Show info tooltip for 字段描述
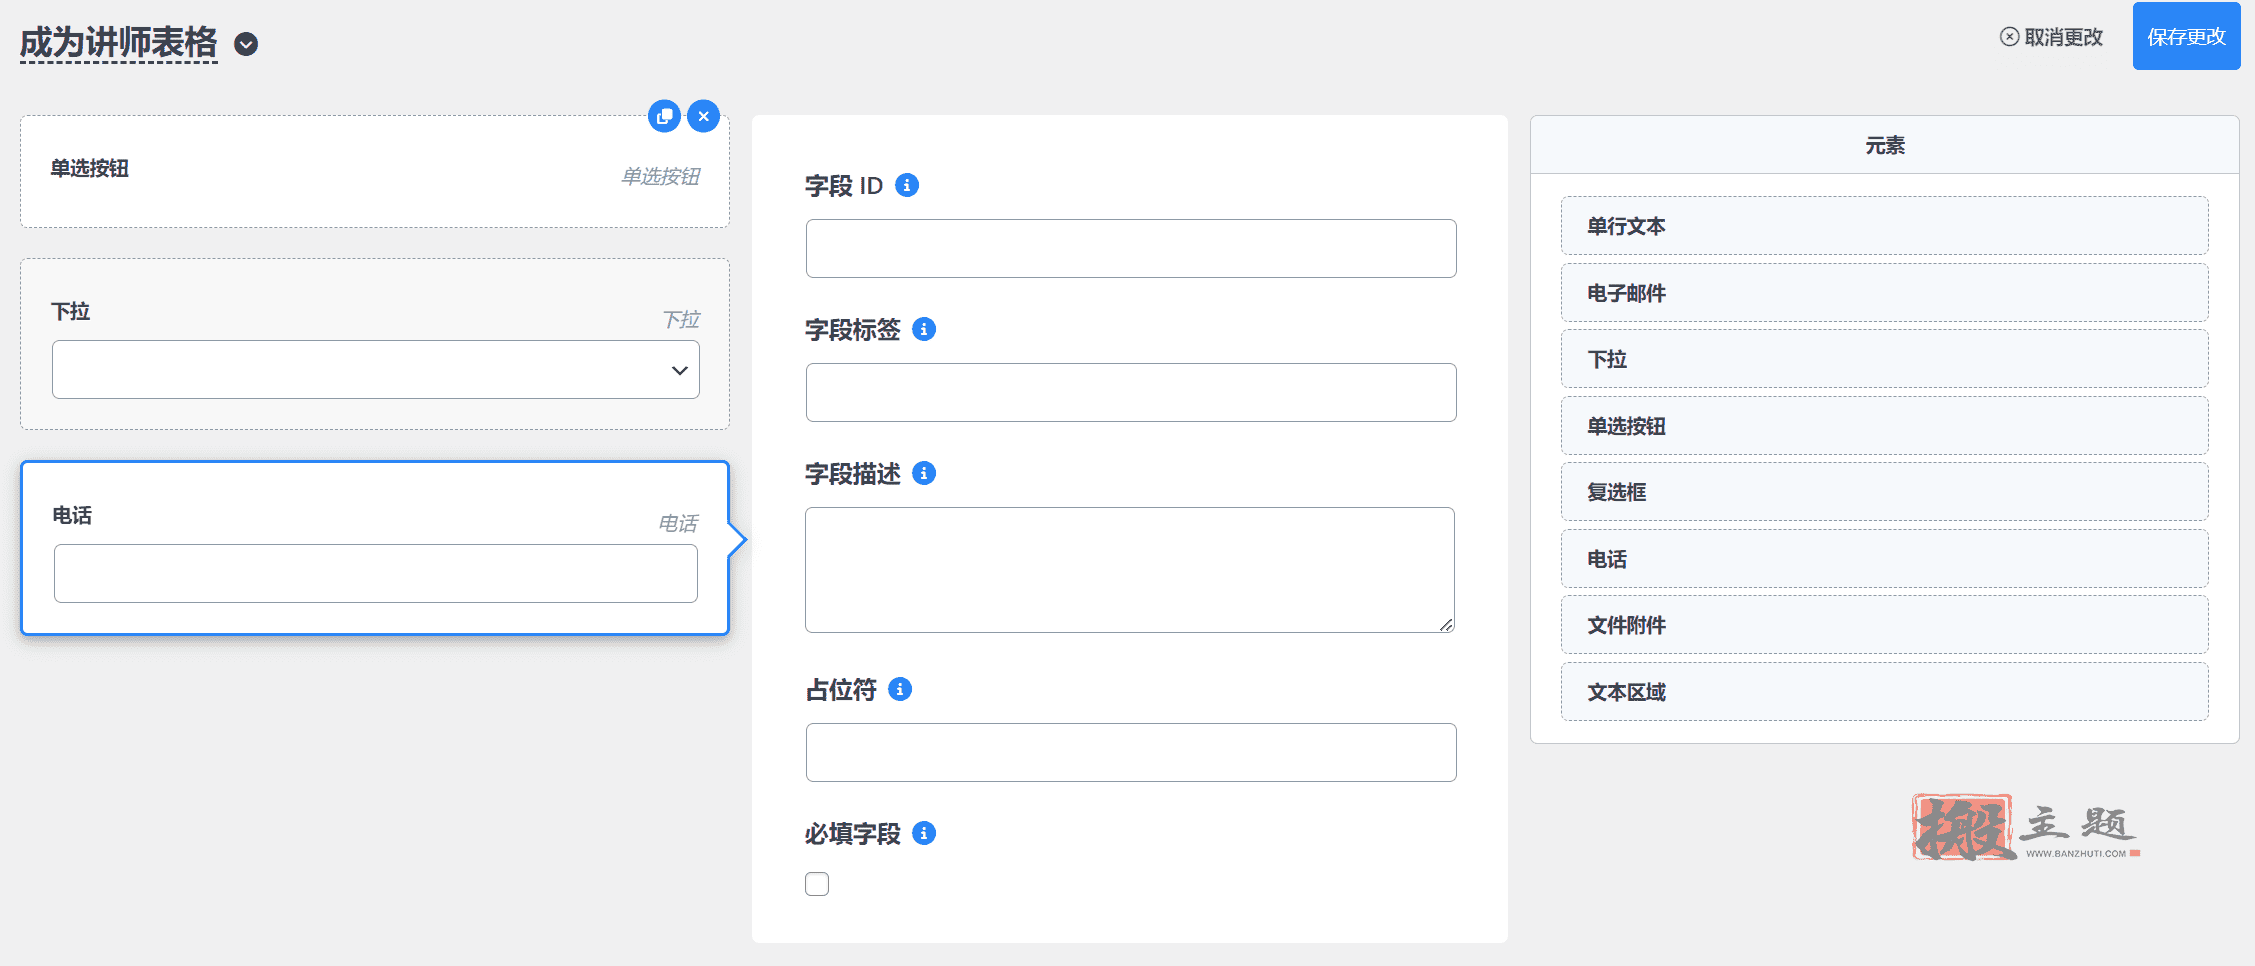This screenshot has width=2255, height=966. [924, 473]
